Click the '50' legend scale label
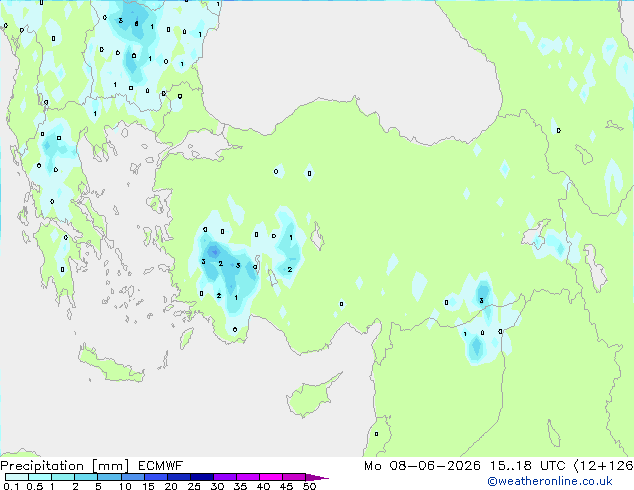The width and height of the screenshot is (634, 490). [x=309, y=486]
